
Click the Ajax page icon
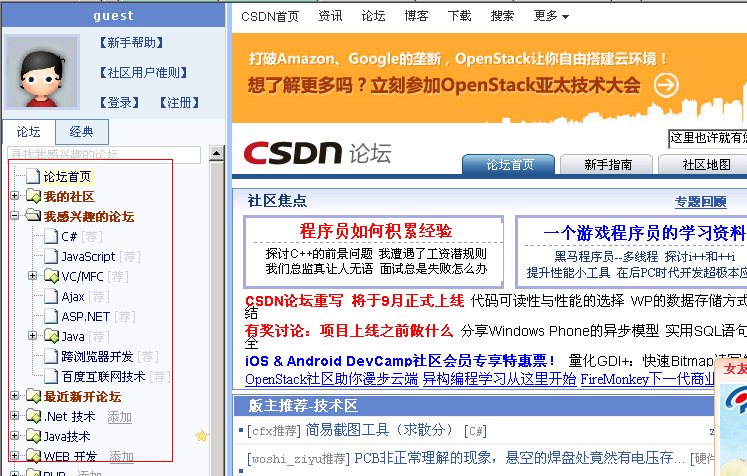(51, 296)
